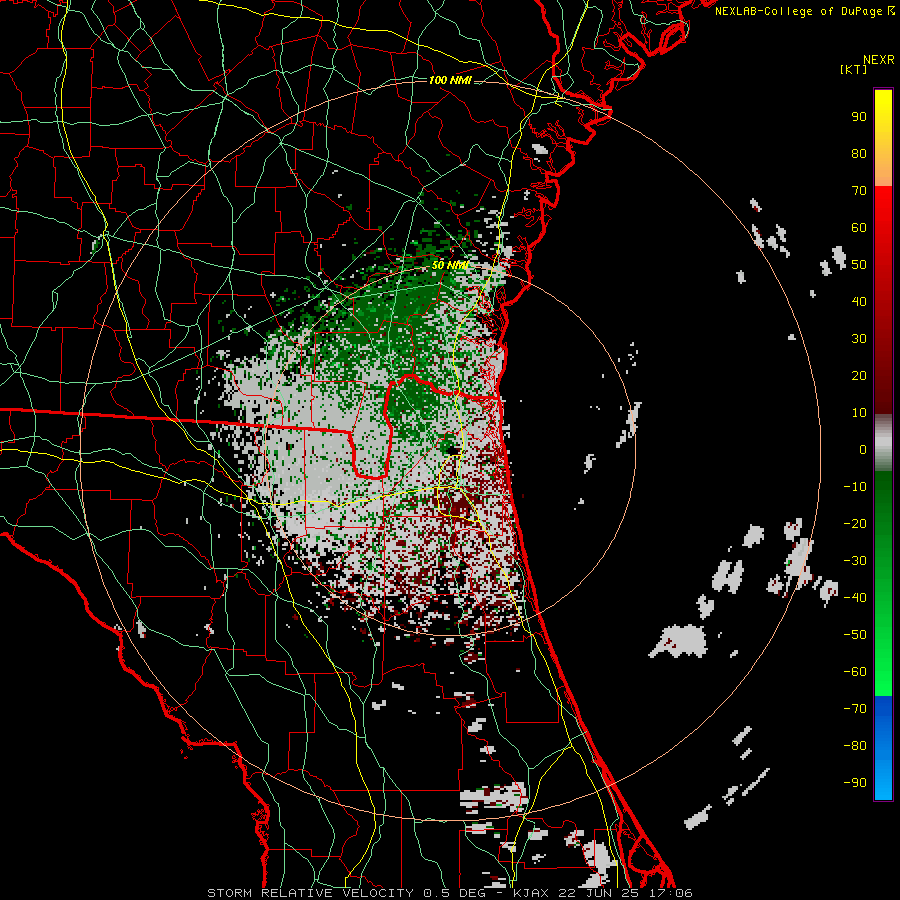
Task: Click the 0.5 DEG elevation text in the caption
Action: point(454,893)
